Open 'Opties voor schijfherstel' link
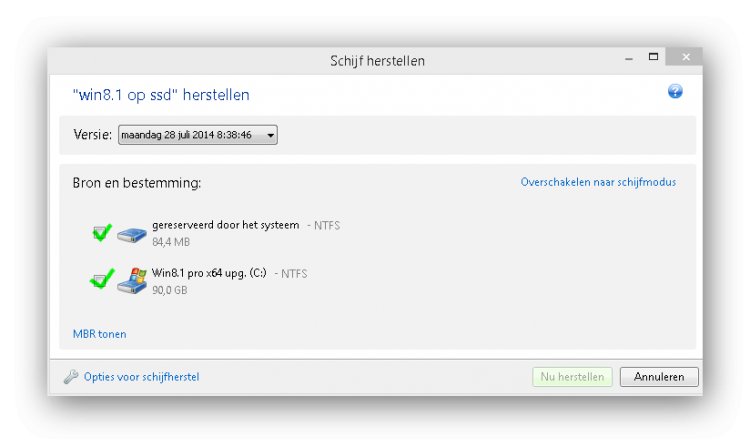The image size is (750, 447). (x=142, y=377)
